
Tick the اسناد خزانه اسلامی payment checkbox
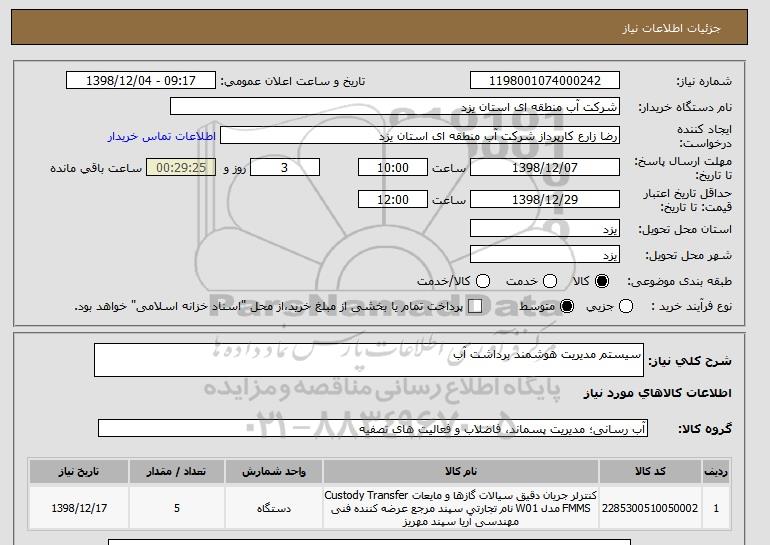coord(475,306)
